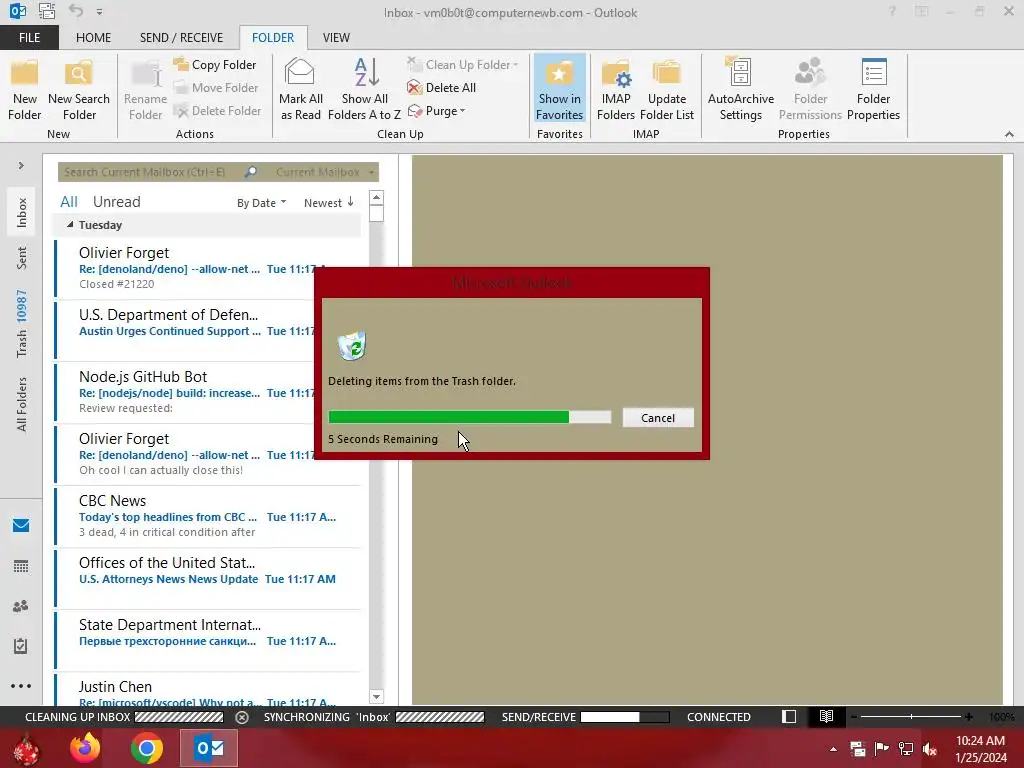Image resolution: width=1024 pixels, height=768 pixels.
Task: Click Delete All in Clean Up group
Action: click(x=441, y=88)
